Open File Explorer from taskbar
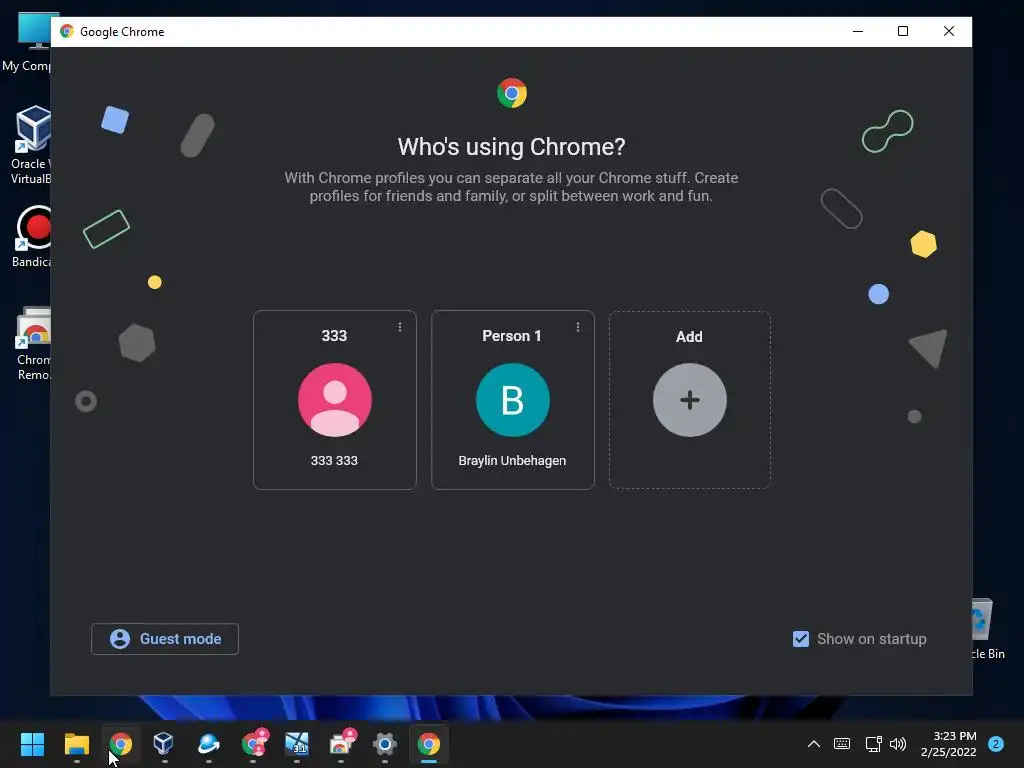 [x=76, y=744]
